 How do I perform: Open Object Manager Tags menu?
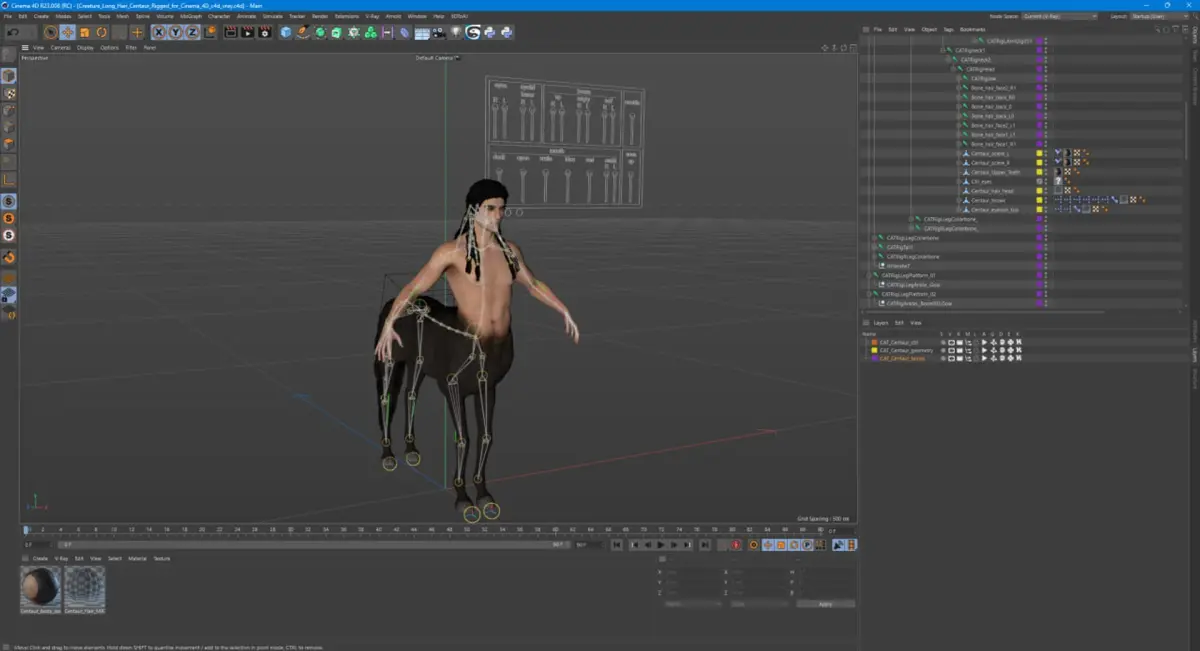(x=948, y=29)
